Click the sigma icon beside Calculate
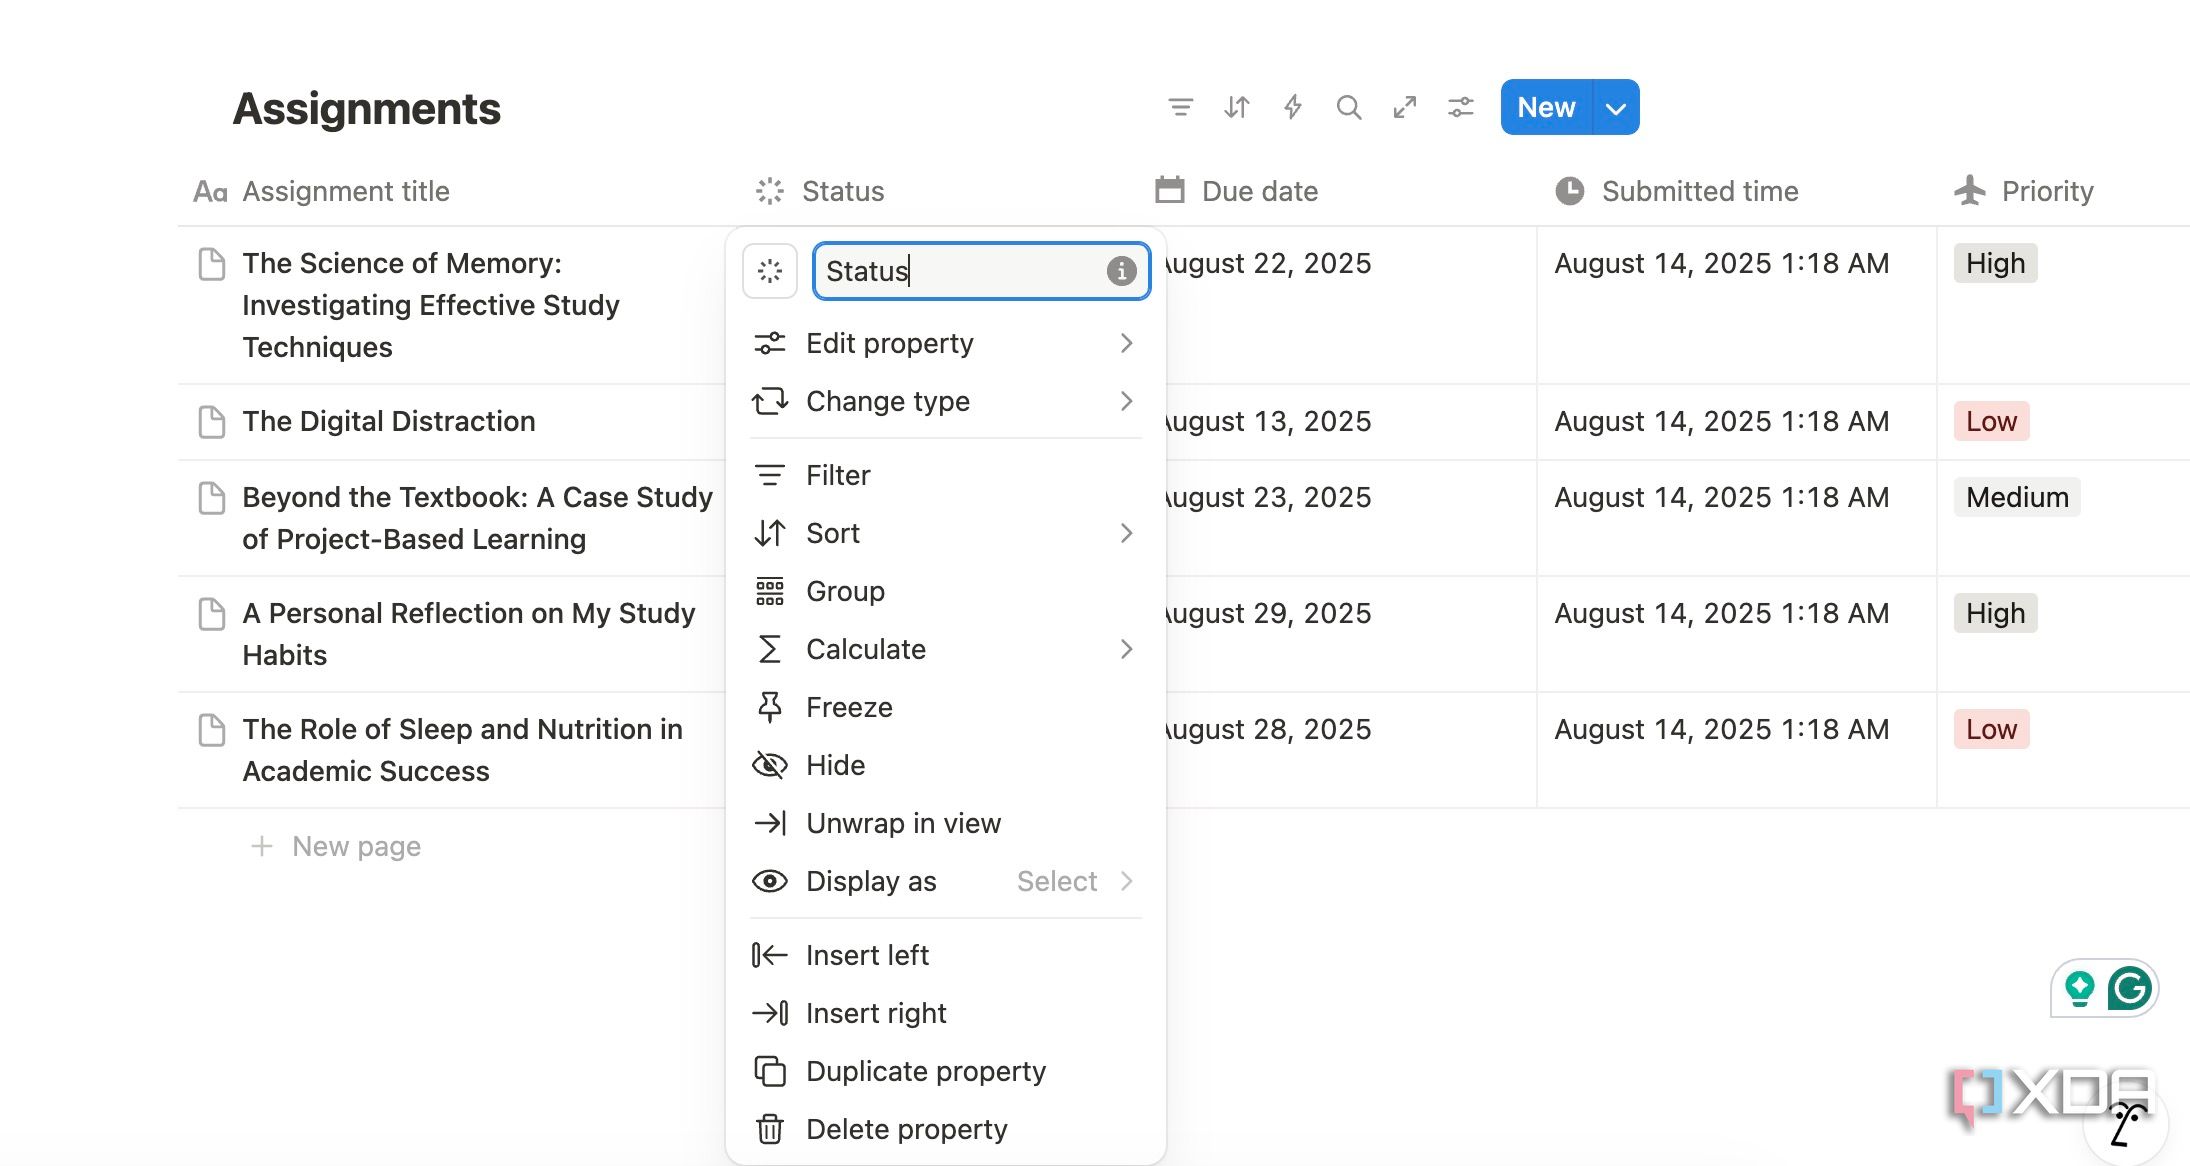This screenshot has height=1166, width=2190. click(769, 649)
